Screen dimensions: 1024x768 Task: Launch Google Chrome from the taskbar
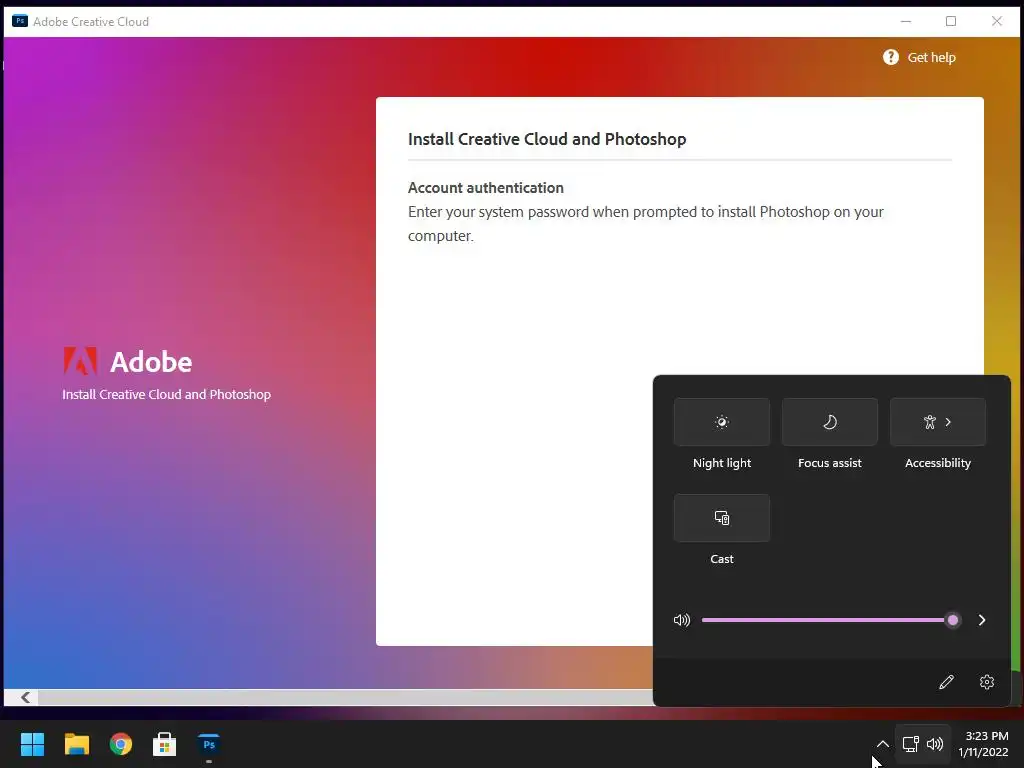(121, 744)
